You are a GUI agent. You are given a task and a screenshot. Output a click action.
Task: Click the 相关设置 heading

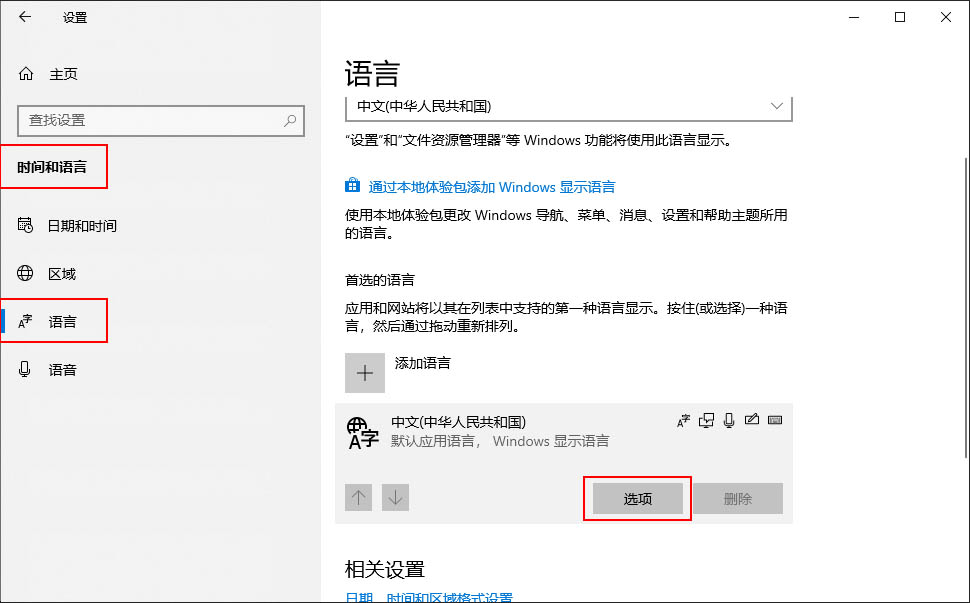385,569
